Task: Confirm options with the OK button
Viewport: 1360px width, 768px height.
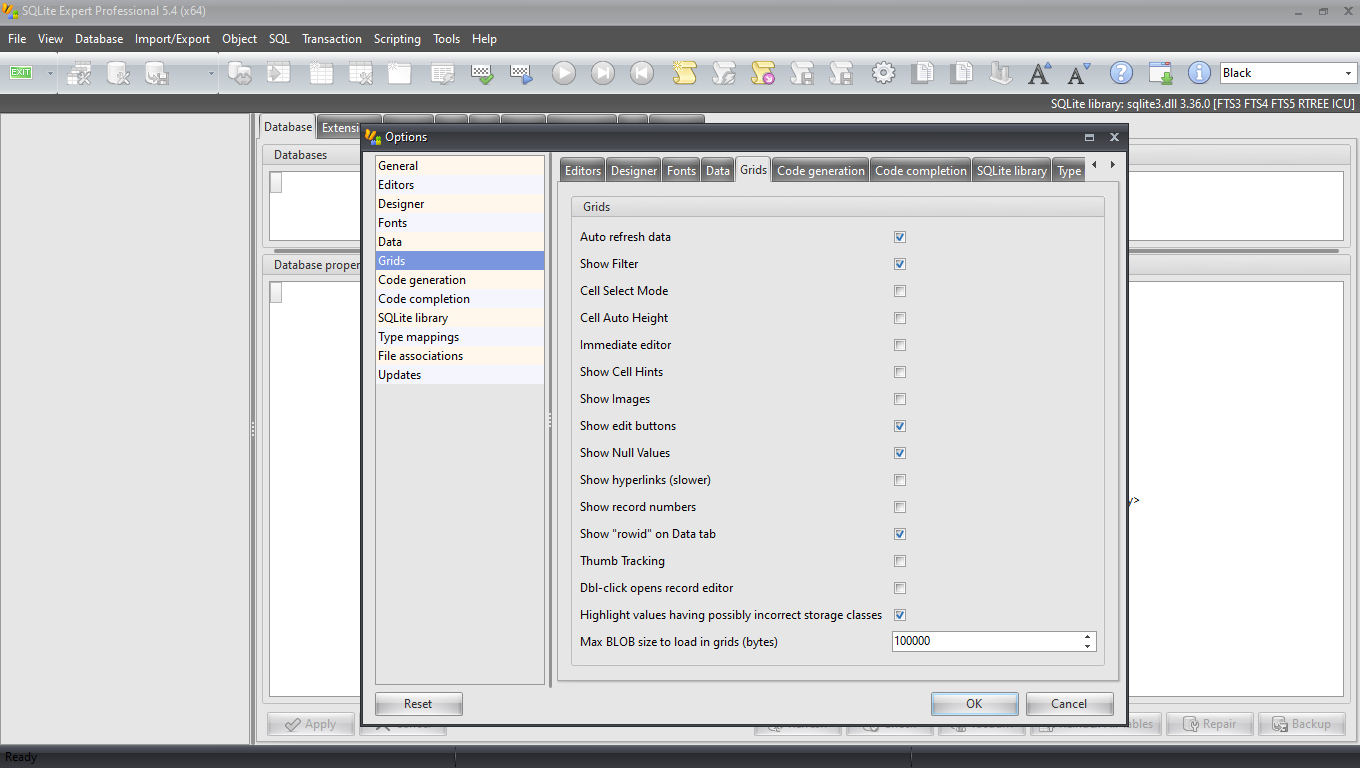Action: pos(974,704)
